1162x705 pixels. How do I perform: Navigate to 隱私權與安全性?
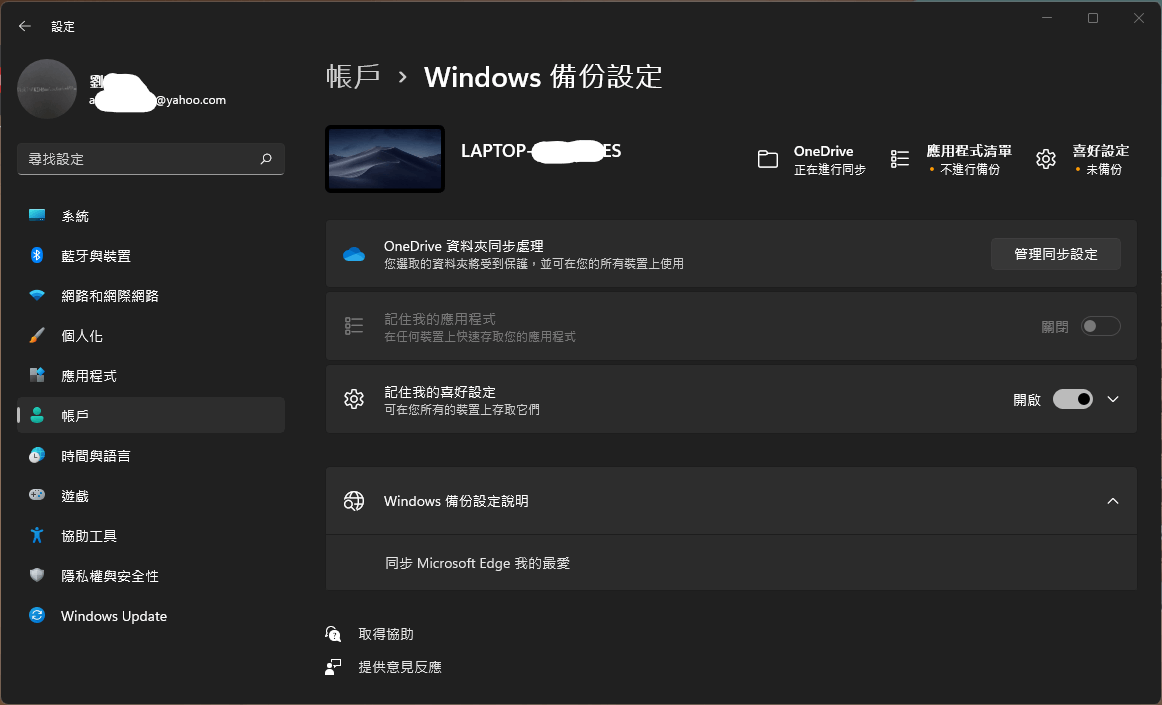click(151, 576)
